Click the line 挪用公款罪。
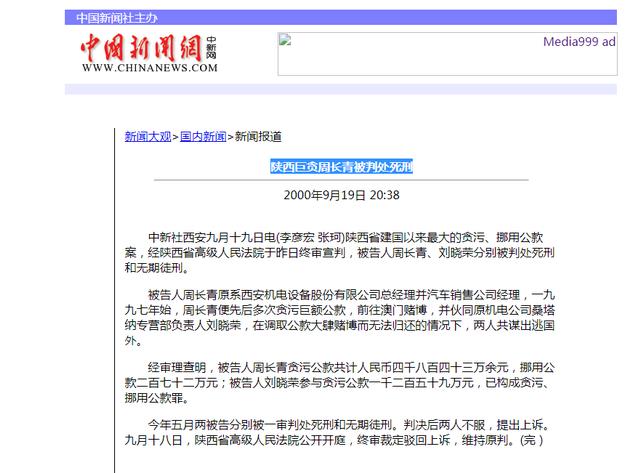The image size is (636, 473). coord(157,398)
